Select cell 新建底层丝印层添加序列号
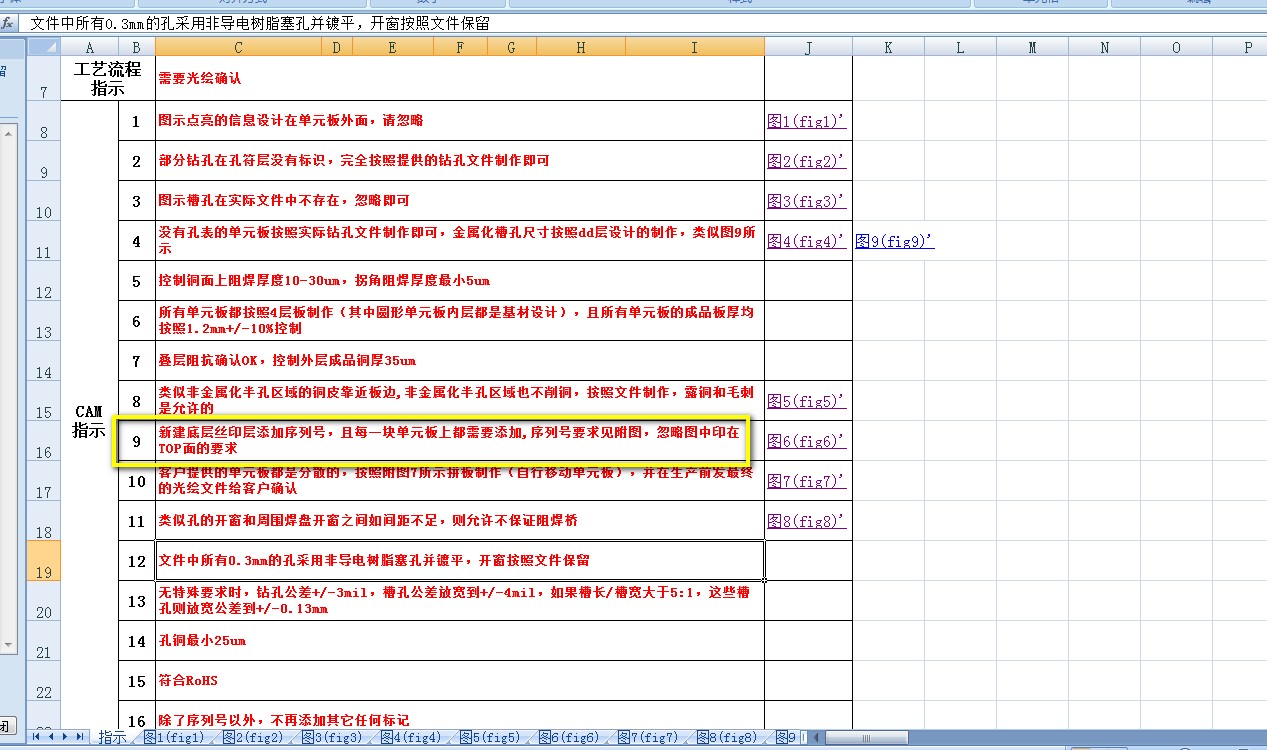1267x750 pixels. (x=460, y=441)
